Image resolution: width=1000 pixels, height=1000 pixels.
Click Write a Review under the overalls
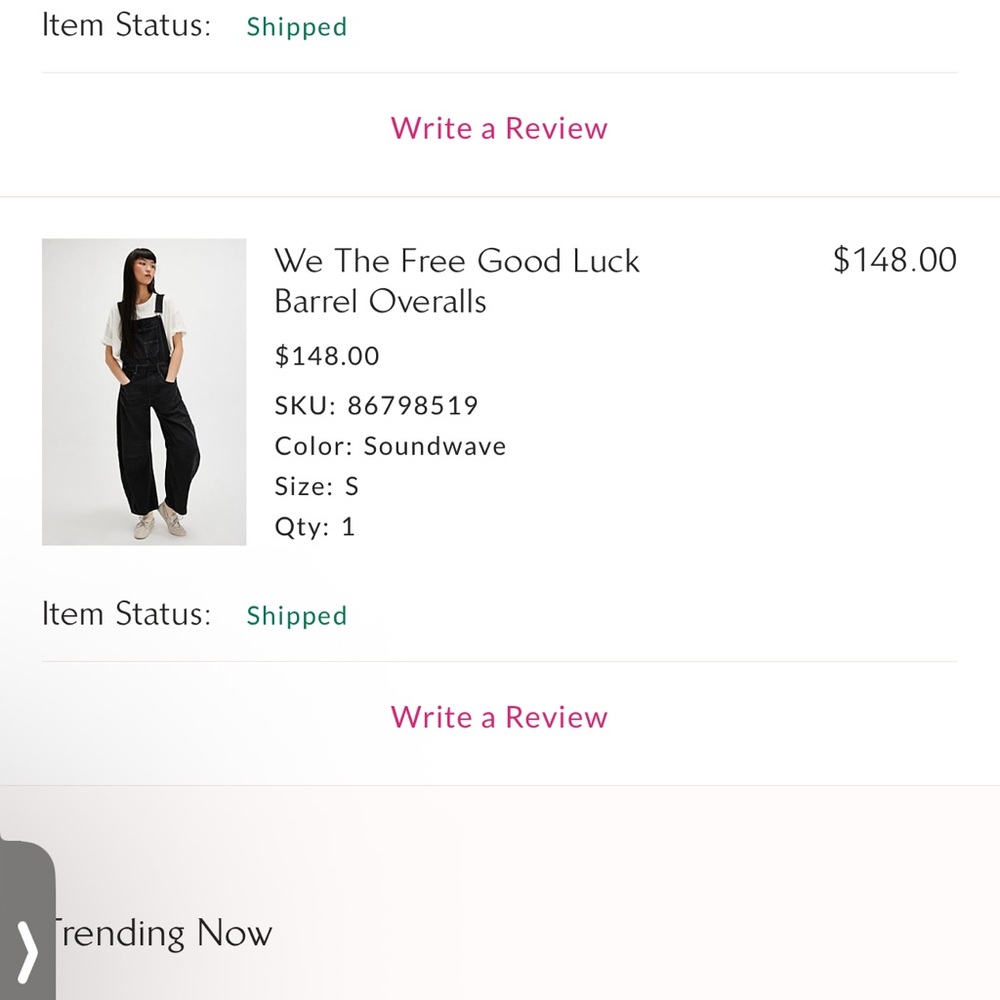click(x=499, y=717)
